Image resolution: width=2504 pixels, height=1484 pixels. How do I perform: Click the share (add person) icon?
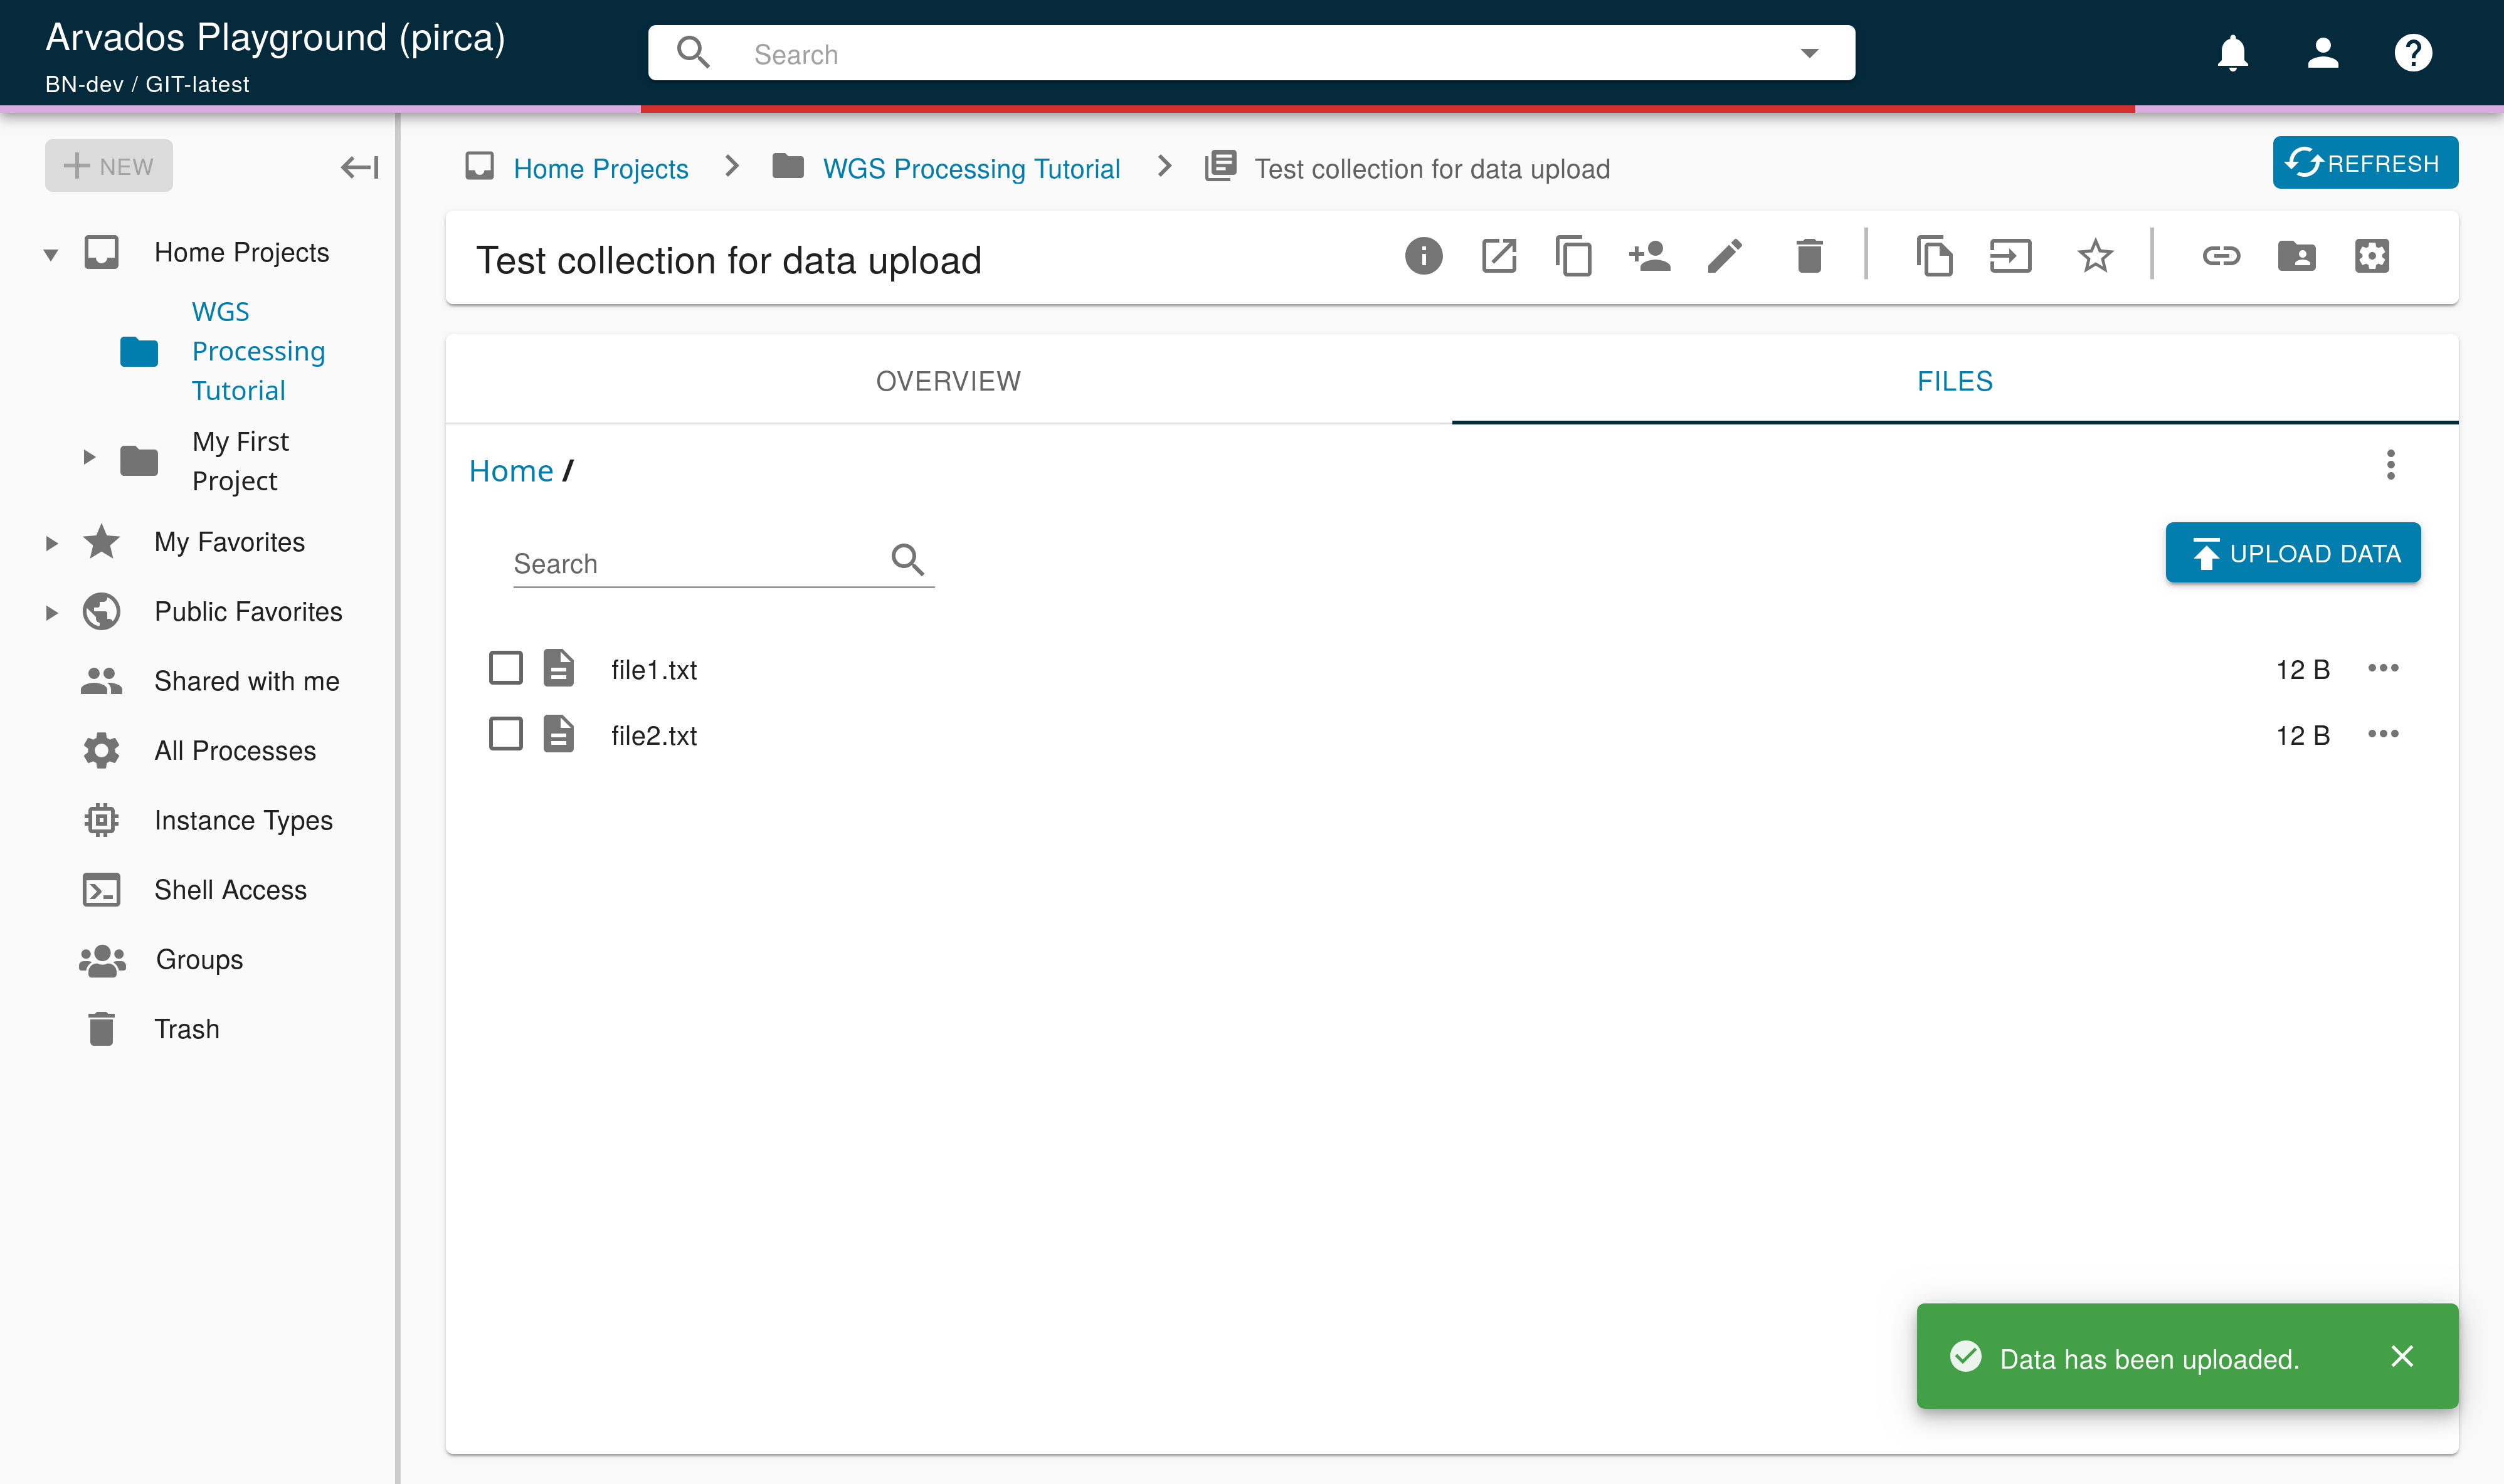tap(1649, 256)
